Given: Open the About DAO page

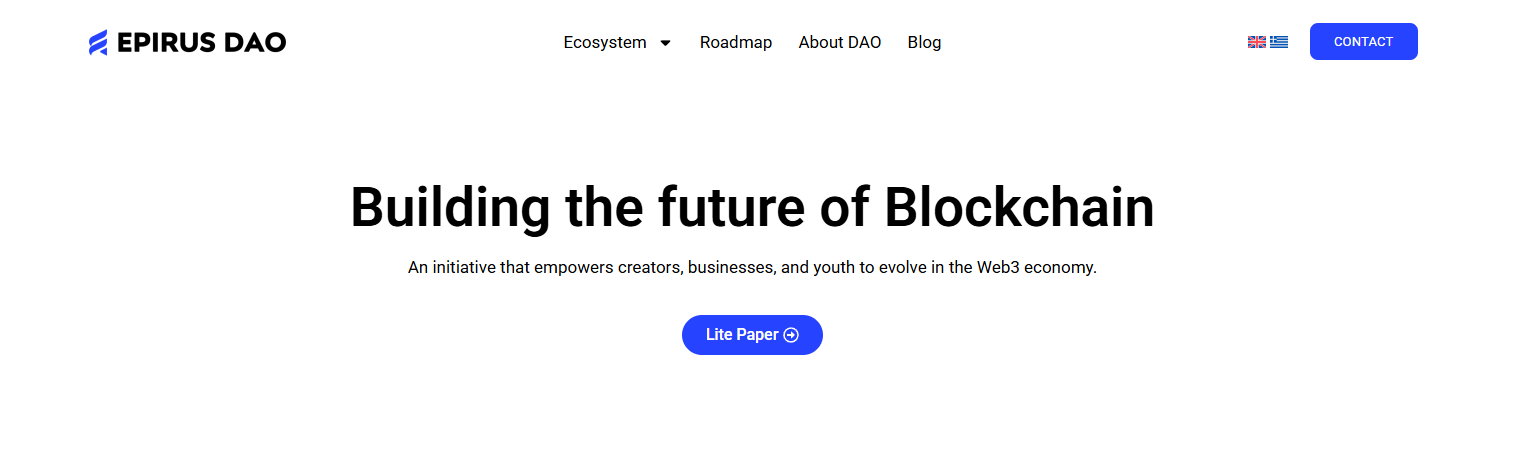Looking at the screenshot, I should click(x=840, y=42).
